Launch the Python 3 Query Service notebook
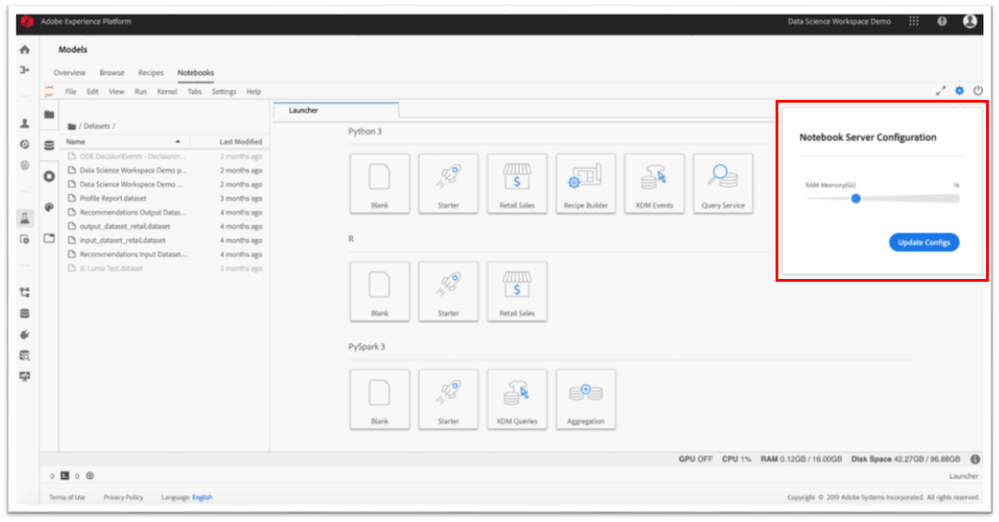Screen dimensions: 999x522 (x=722, y=183)
